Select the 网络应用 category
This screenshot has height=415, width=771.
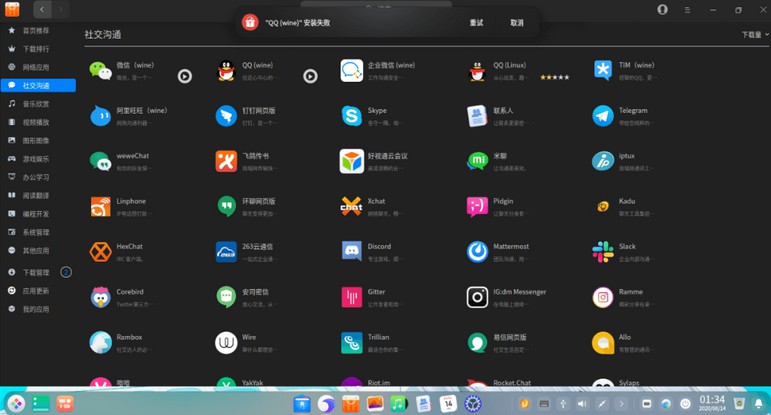[37, 67]
